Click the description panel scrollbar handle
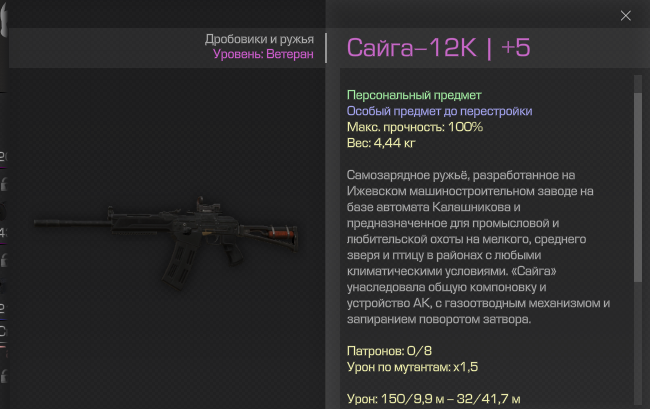The width and height of the screenshot is (650, 409). click(638, 187)
